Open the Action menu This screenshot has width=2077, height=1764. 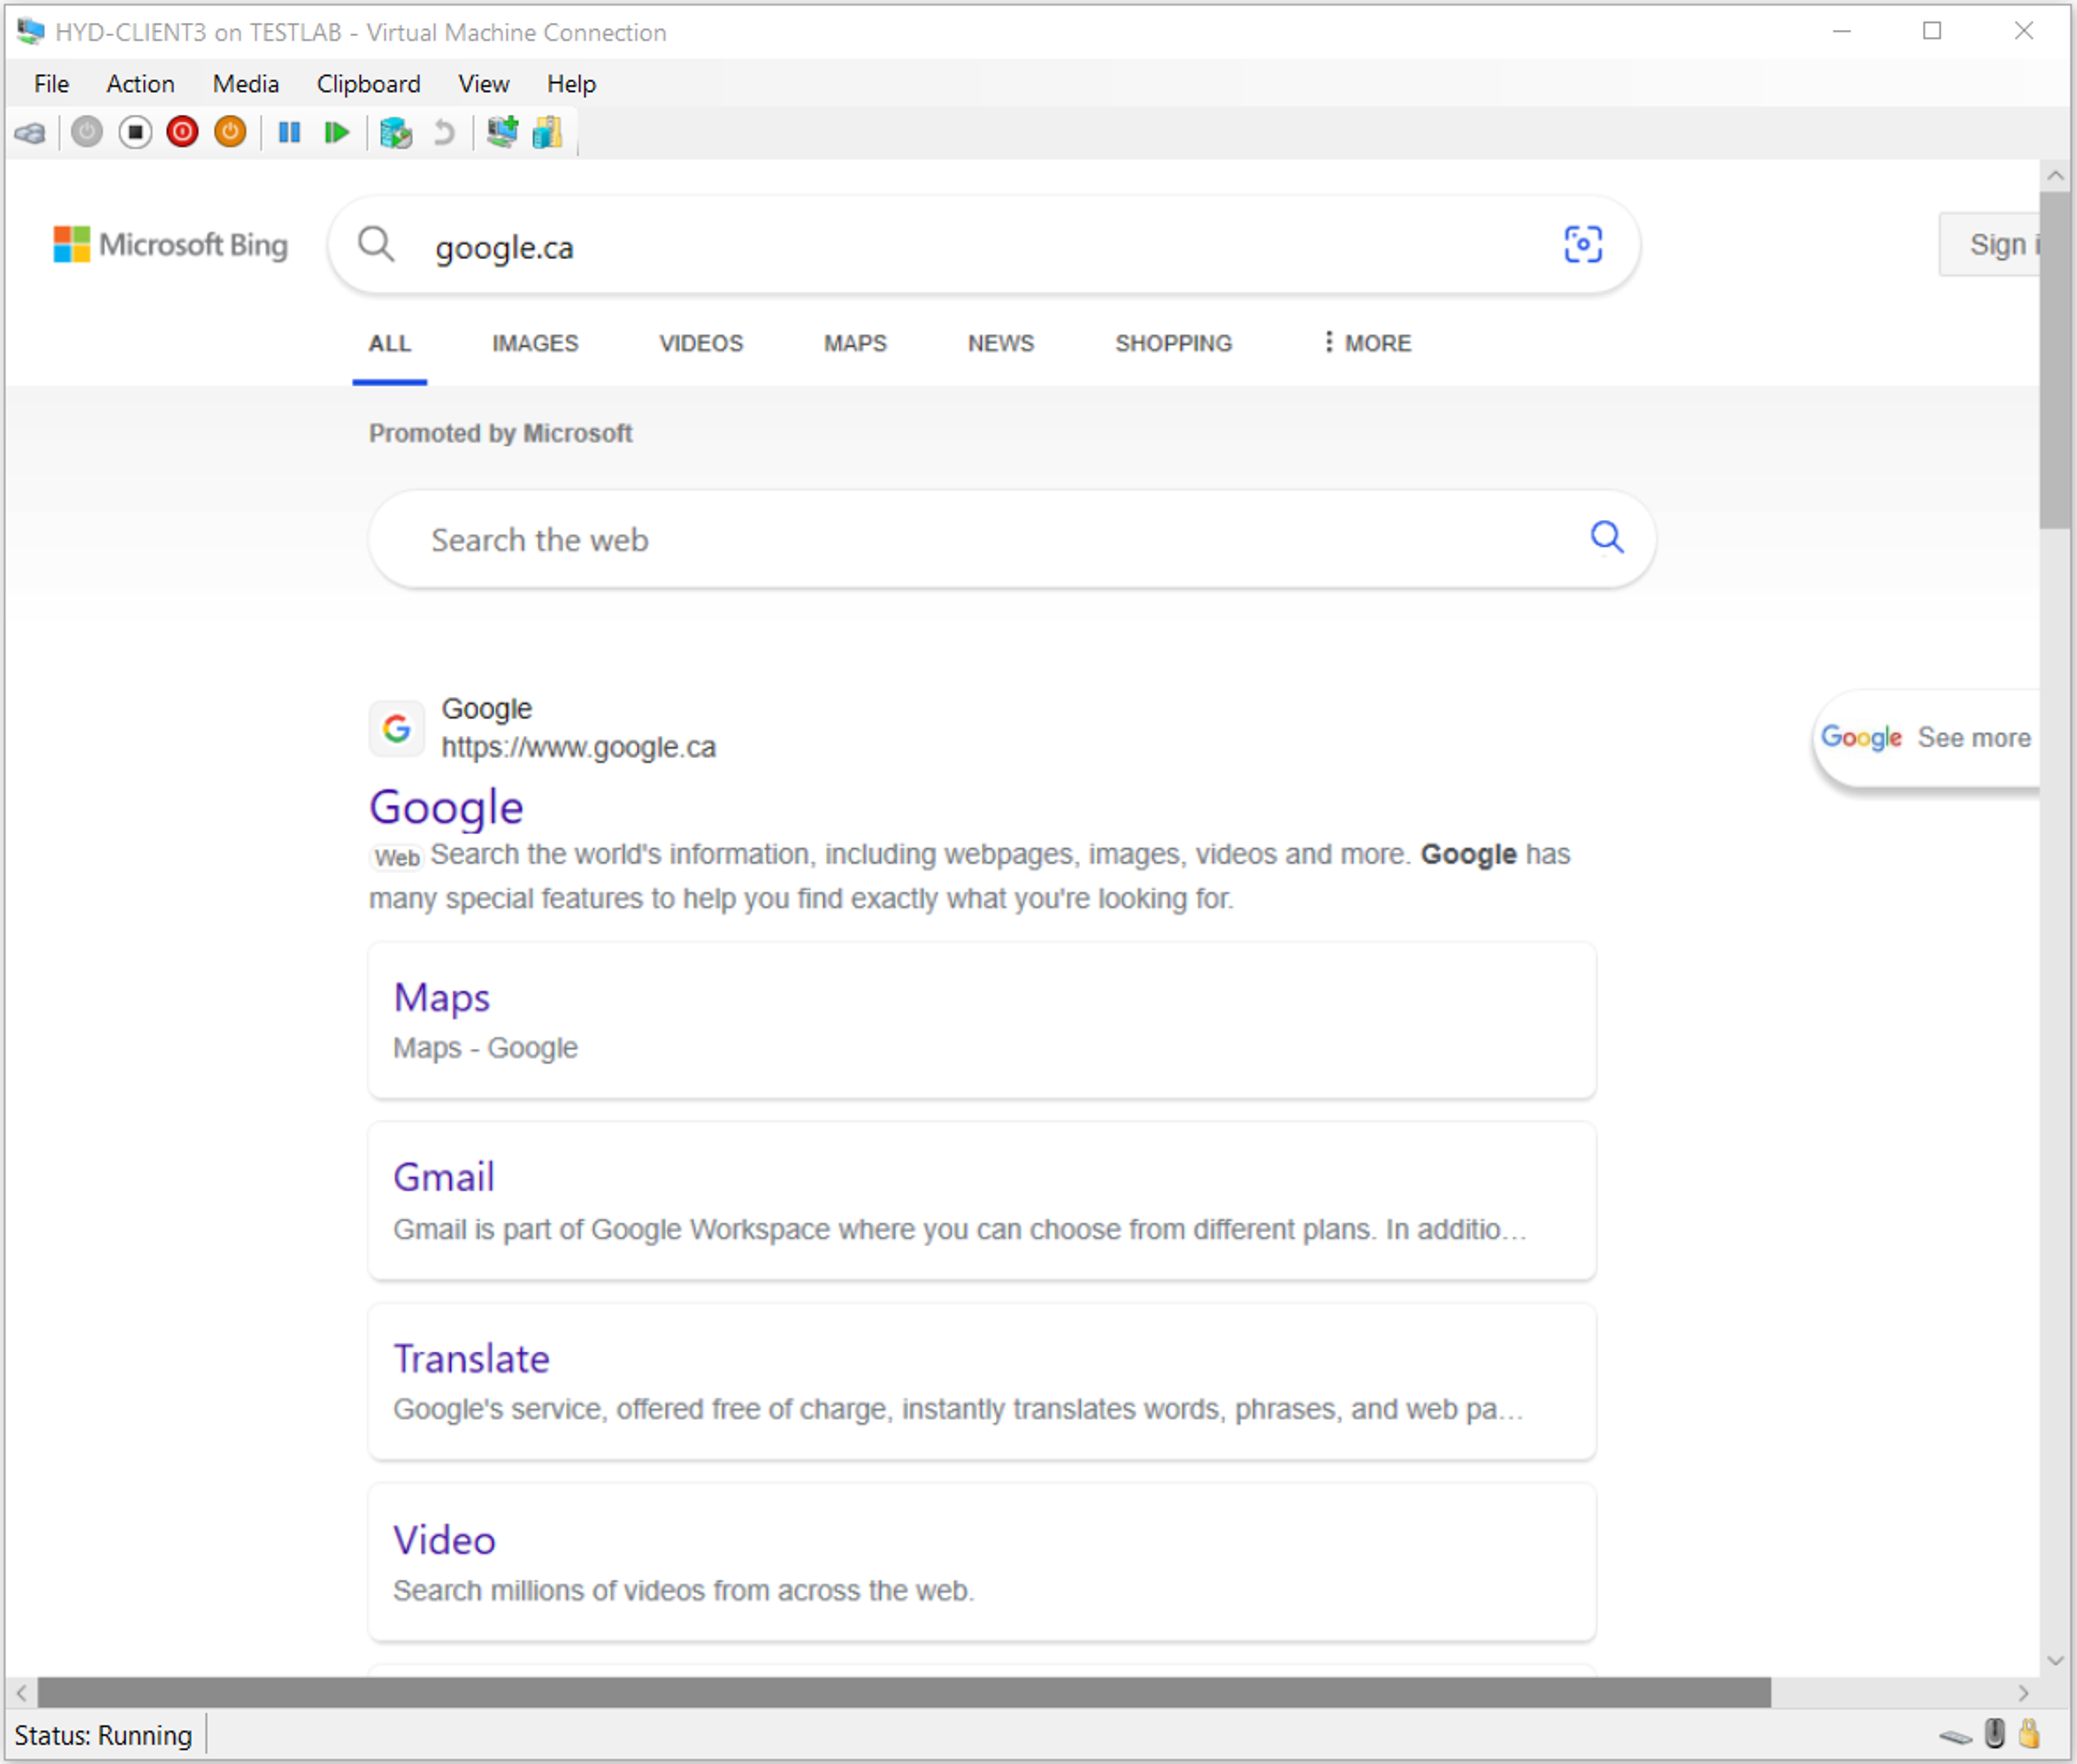coord(140,84)
